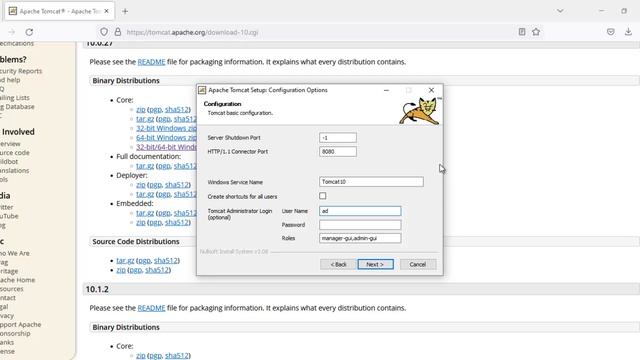Download Core zip link under 10.1.2
640x360 pixels.
click(x=141, y=356)
